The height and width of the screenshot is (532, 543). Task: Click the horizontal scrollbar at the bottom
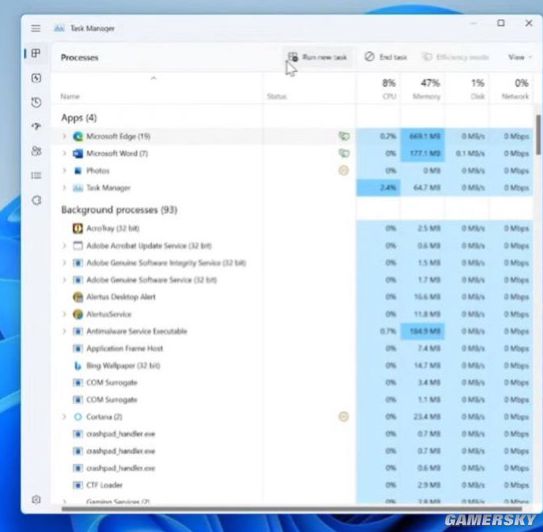[x=292, y=508]
